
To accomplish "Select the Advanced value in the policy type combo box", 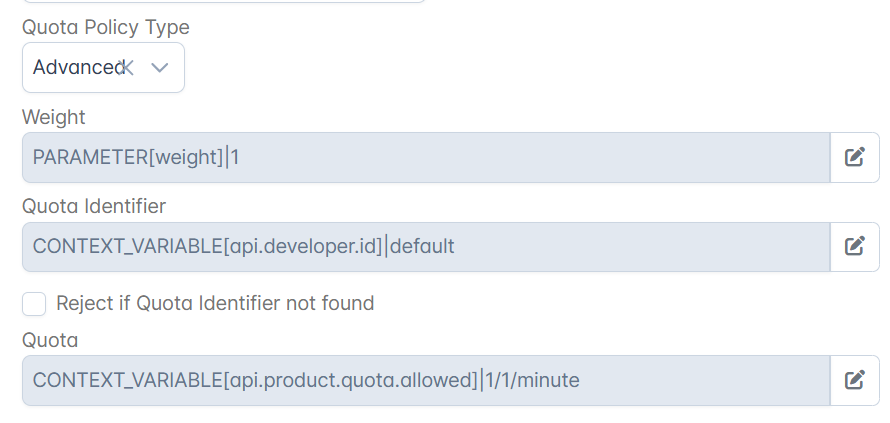I will point(78,67).
